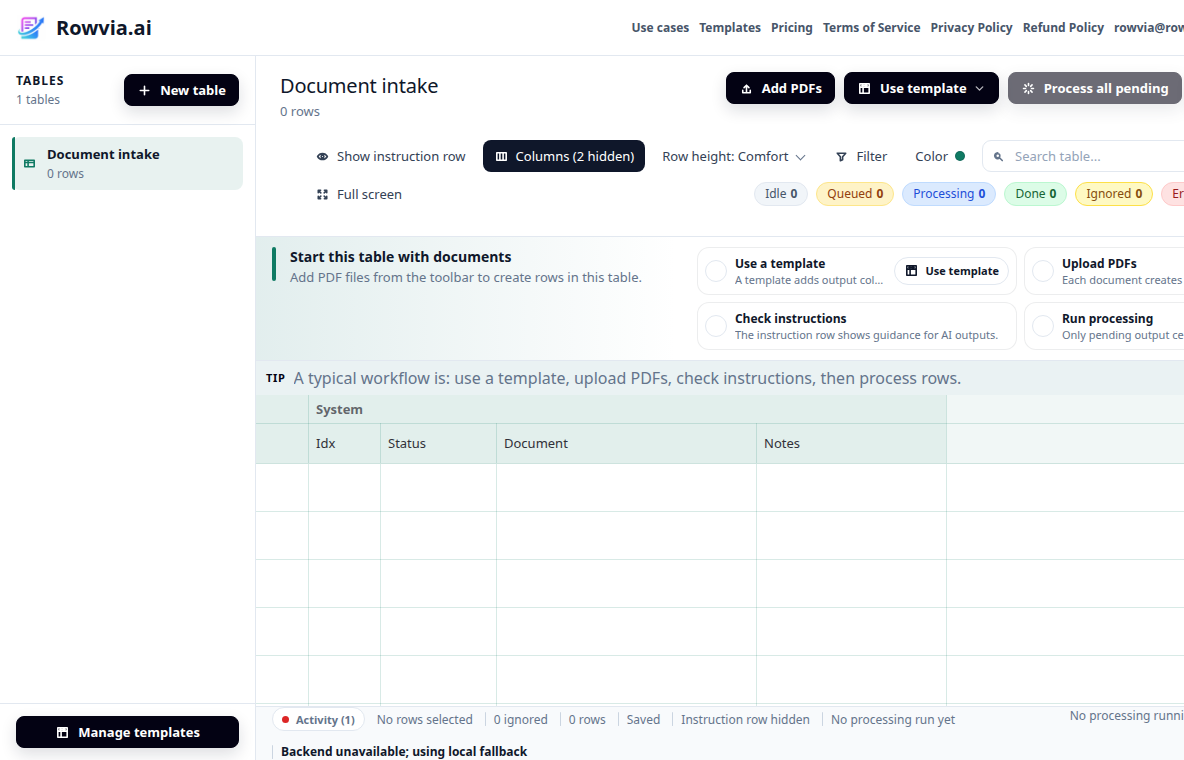Click Use template in the onboarding card
The height and width of the screenshot is (760, 1184).
(x=951, y=271)
